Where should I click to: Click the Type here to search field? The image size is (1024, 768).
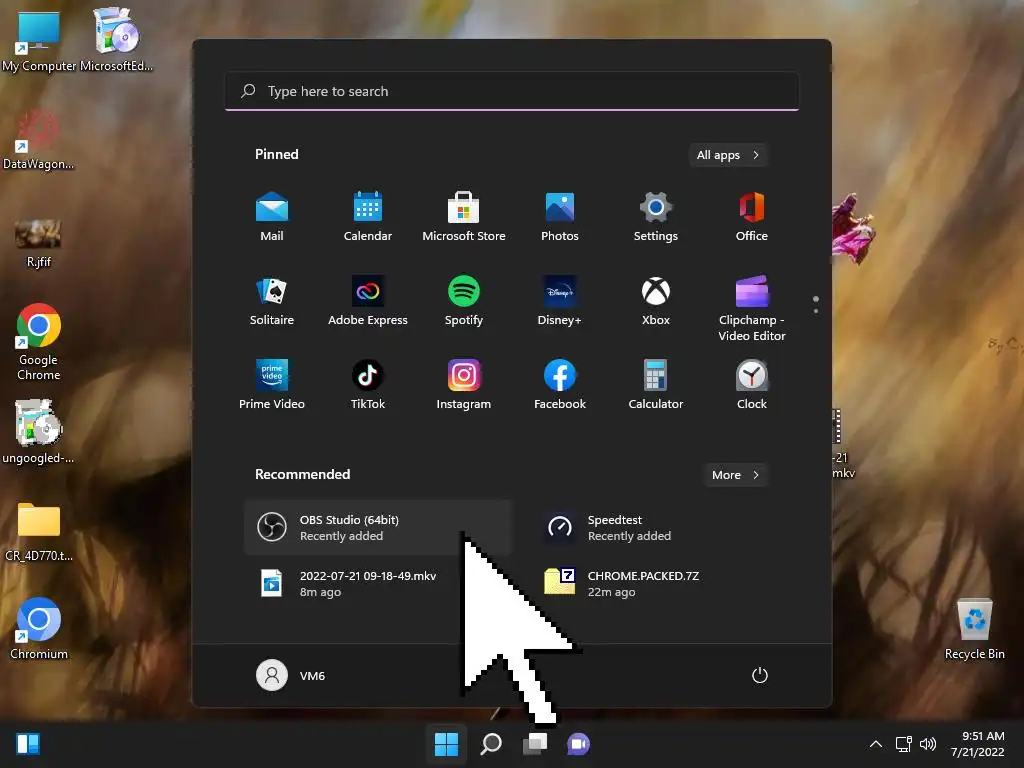512,91
